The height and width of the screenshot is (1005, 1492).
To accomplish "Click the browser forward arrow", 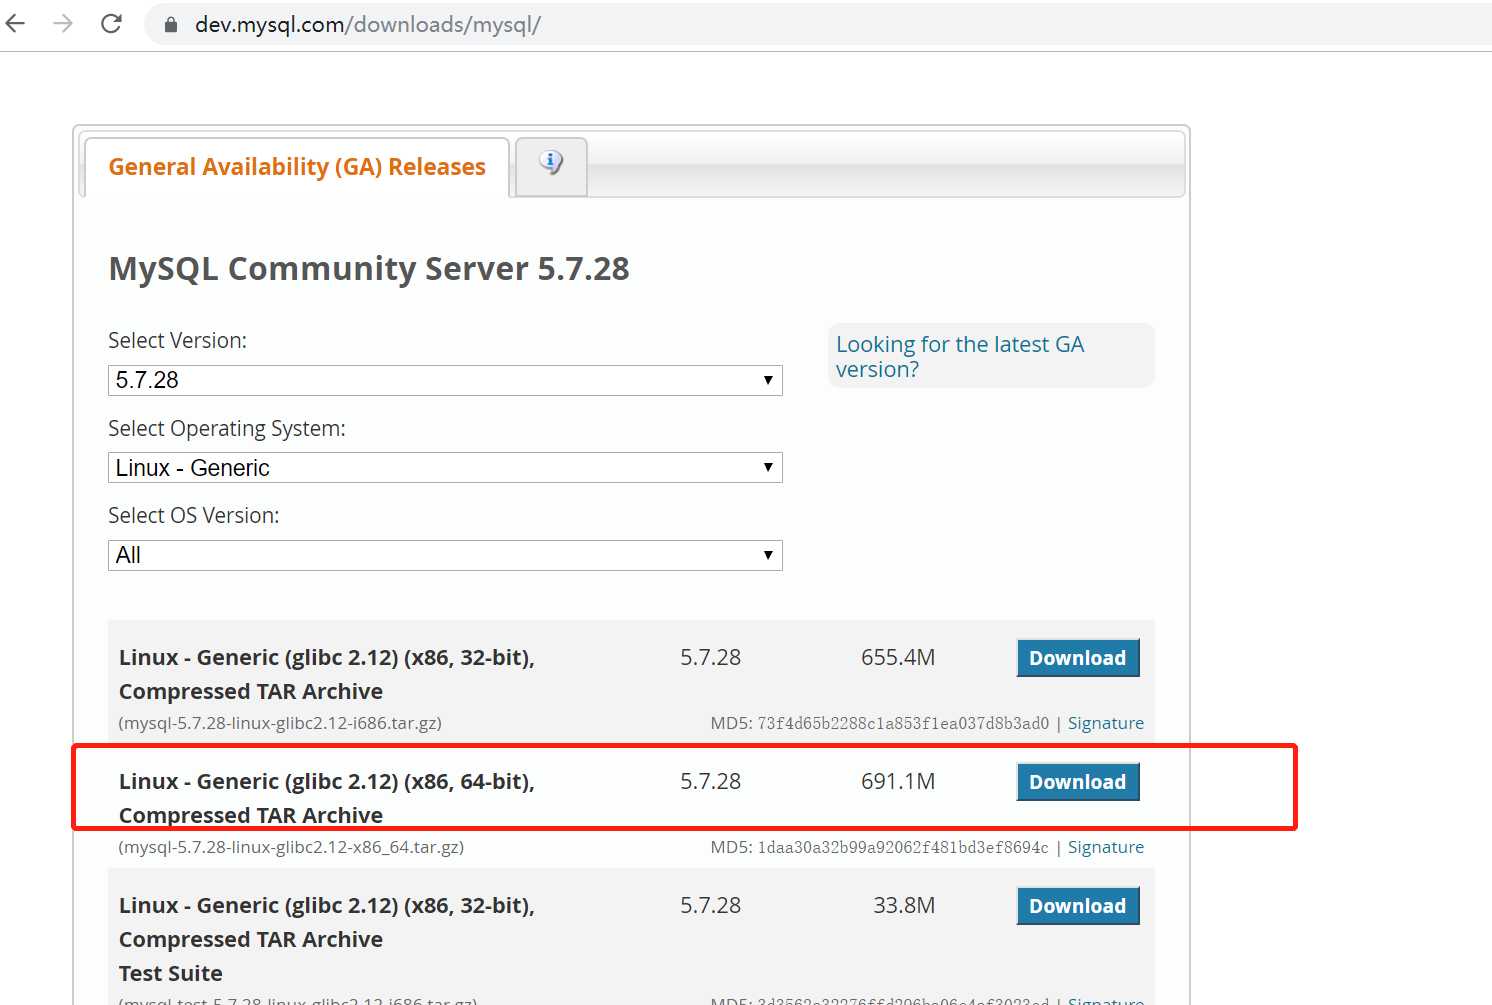I will click(x=63, y=24).
